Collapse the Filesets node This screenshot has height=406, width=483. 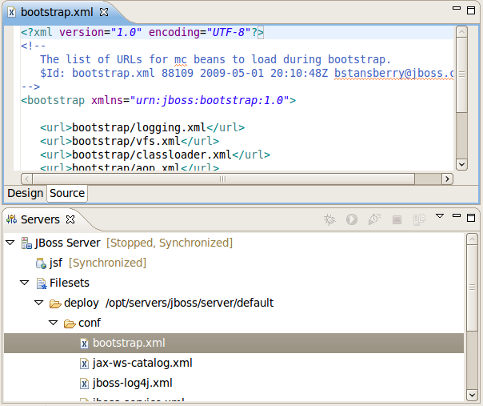point(25,283)
